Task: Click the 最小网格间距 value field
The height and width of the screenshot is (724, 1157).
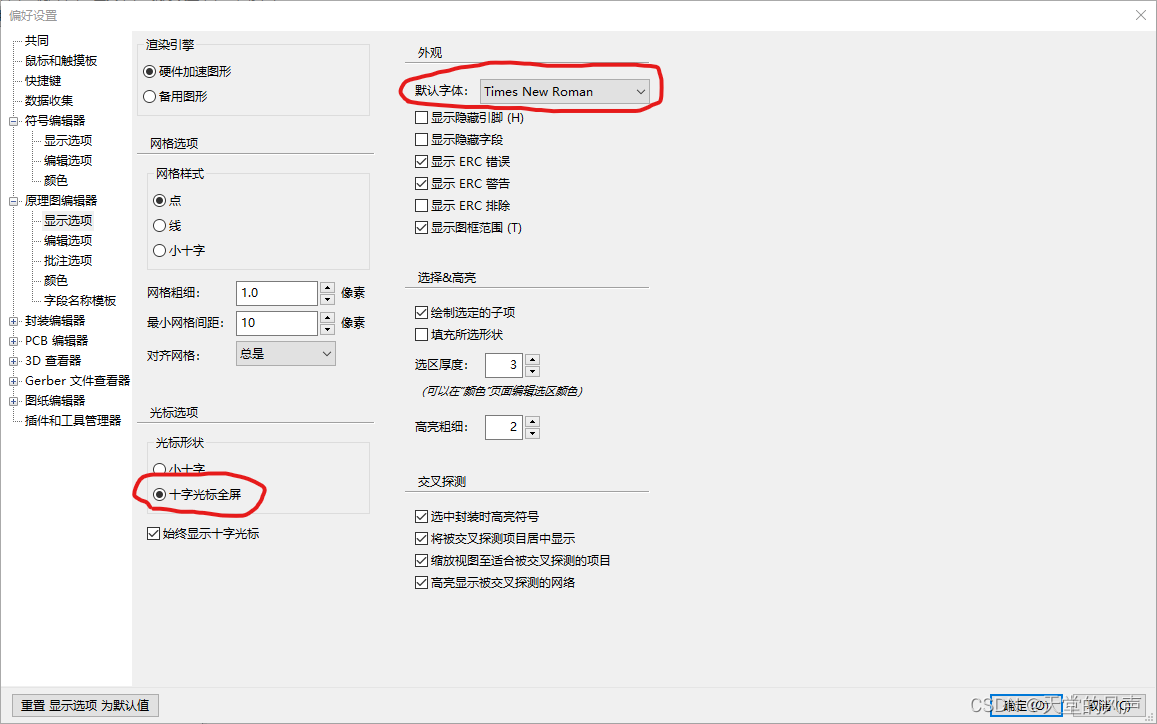Action: pyautogui.click(x=277, y=323)
